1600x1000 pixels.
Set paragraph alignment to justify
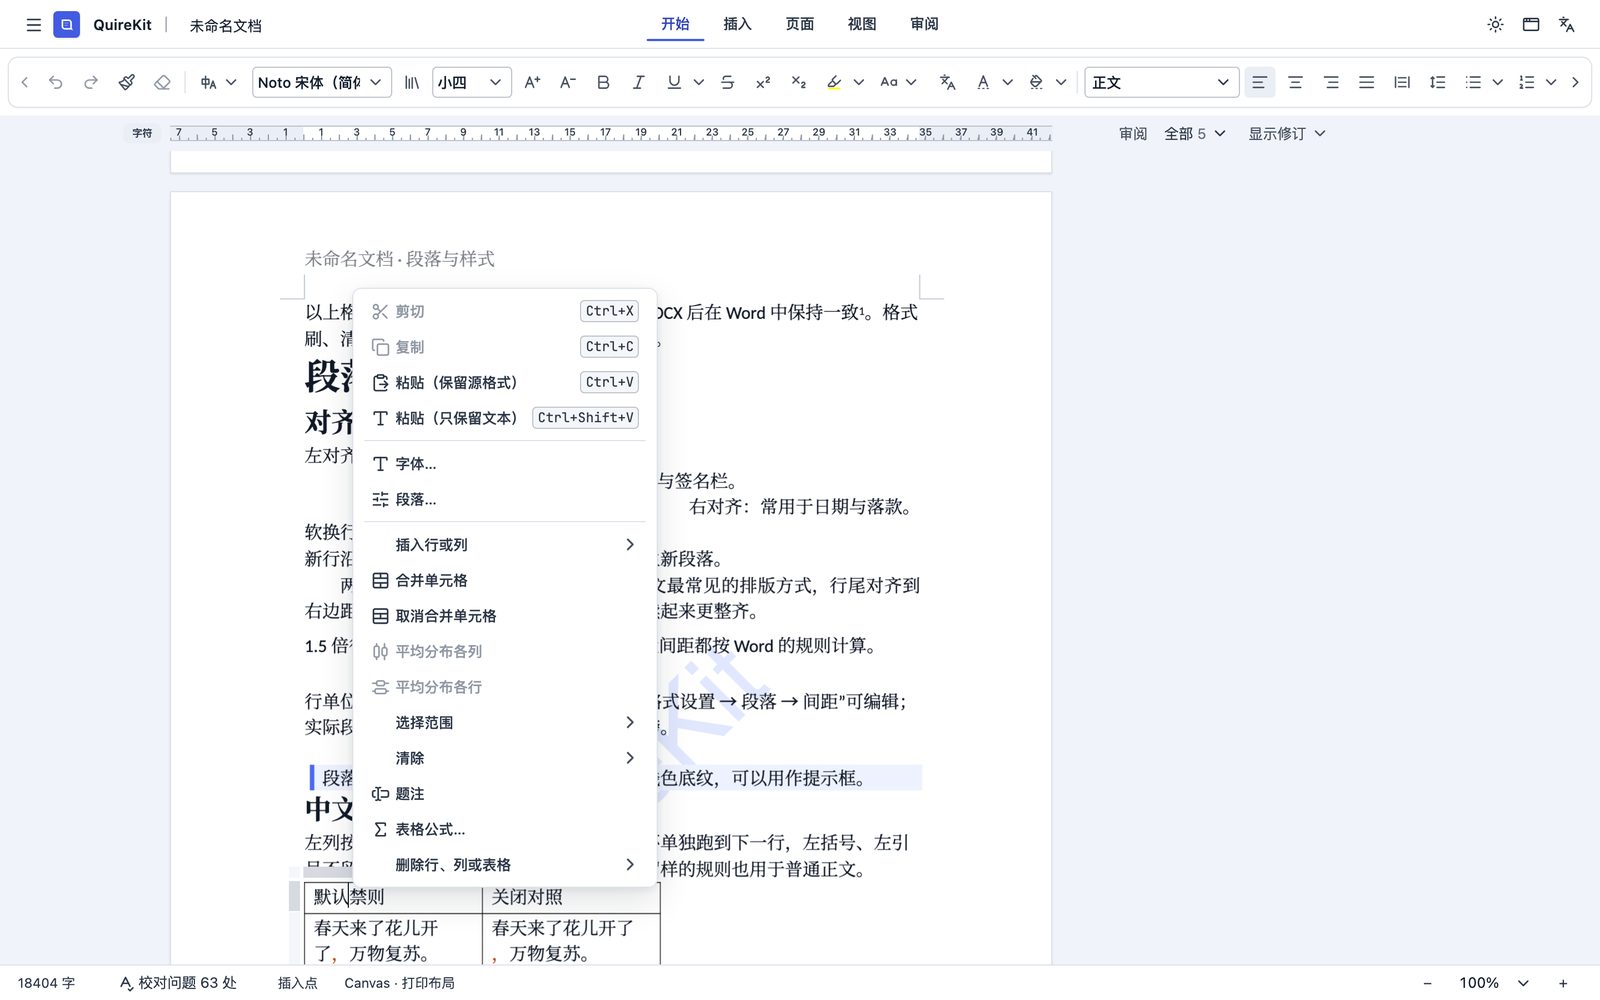click(x=1366, y=82)
